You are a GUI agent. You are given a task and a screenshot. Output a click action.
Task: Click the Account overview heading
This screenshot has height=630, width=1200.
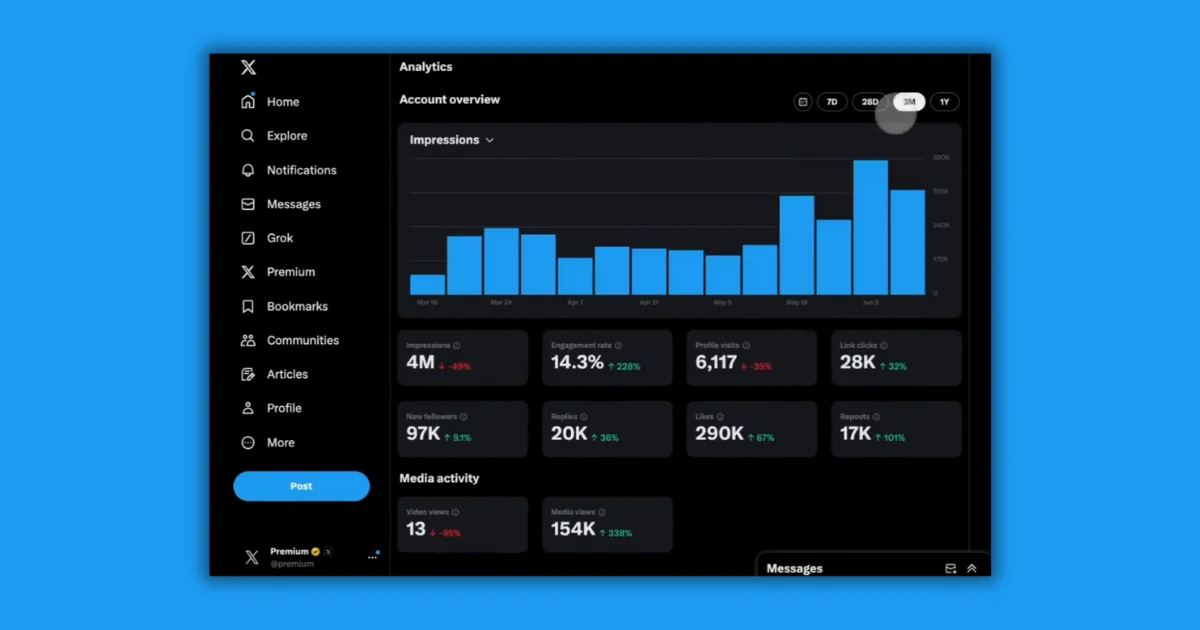click(449, 100)
